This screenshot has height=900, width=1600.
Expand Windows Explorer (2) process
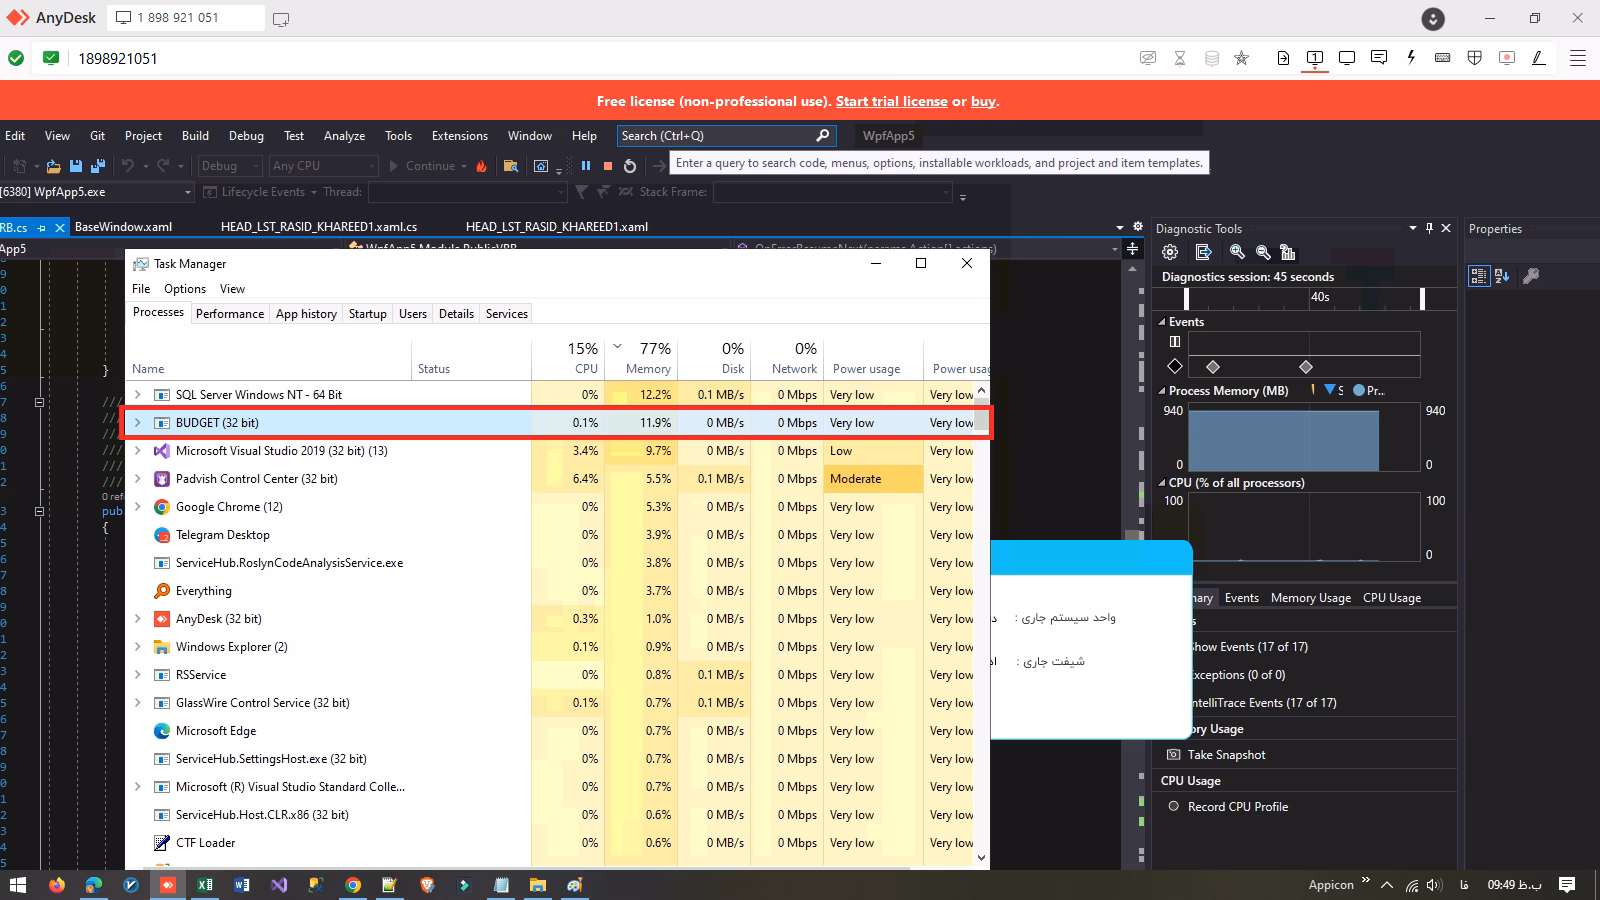[138, 647]
